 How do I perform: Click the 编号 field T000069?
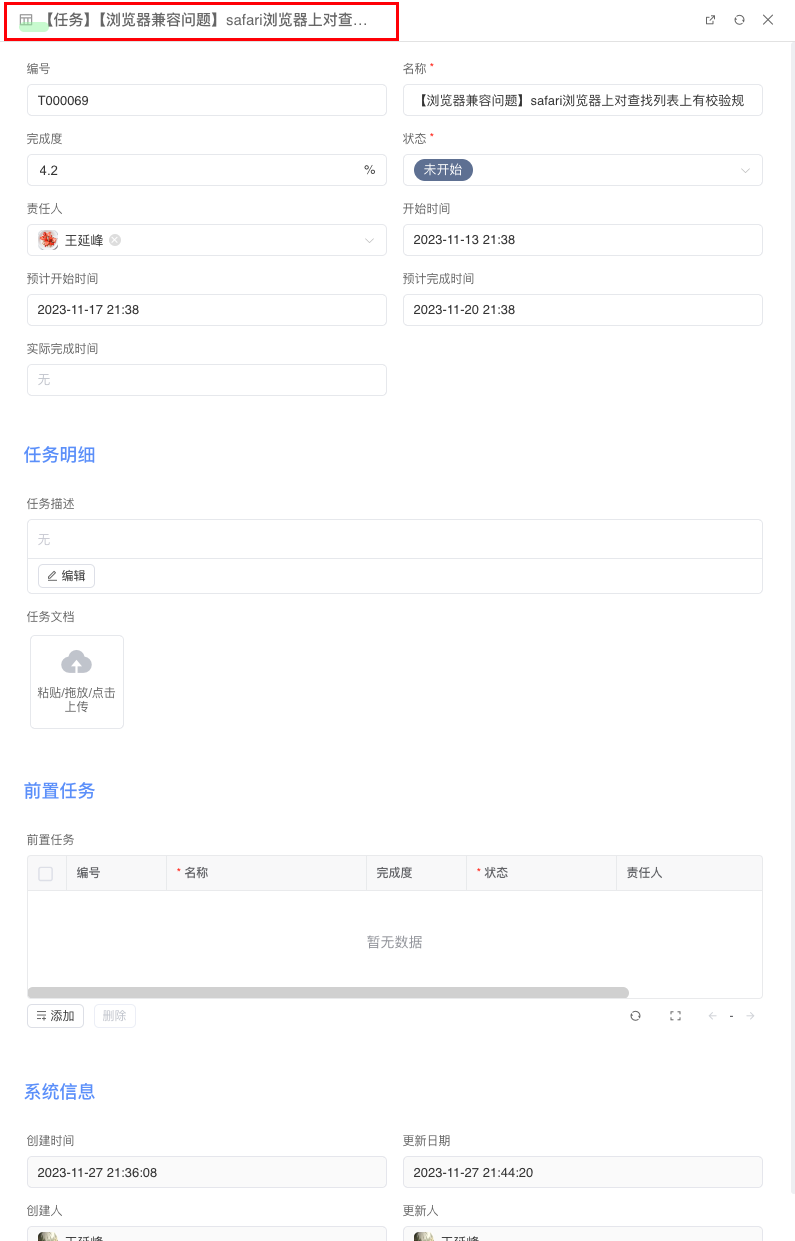click(x=207, y=100)
